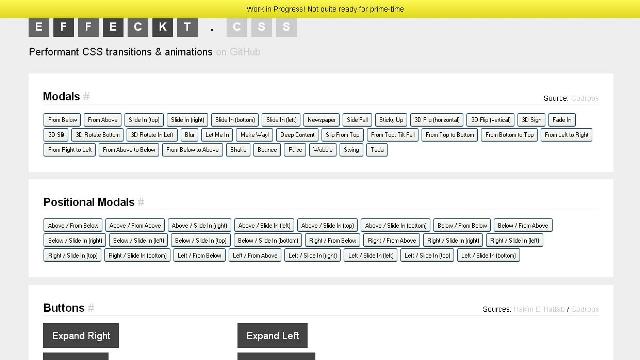Click the 'Right / Slide in (right)' button

coord(453,240)
